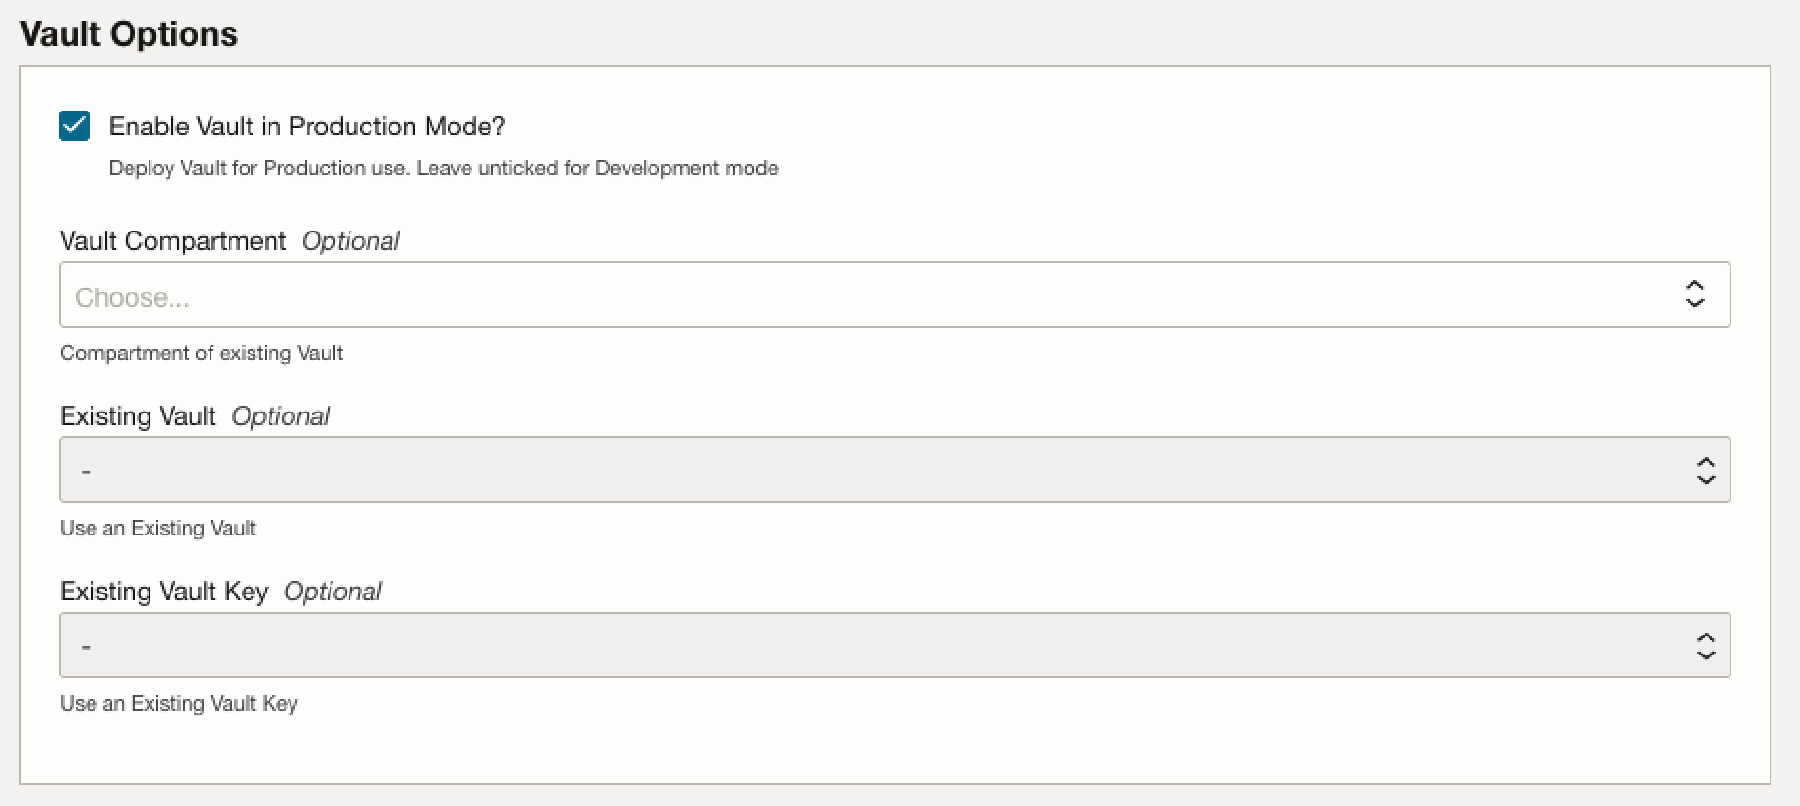Open the Existing Vault Key dropdown
1800x806 pixels.
pos(895,645)
